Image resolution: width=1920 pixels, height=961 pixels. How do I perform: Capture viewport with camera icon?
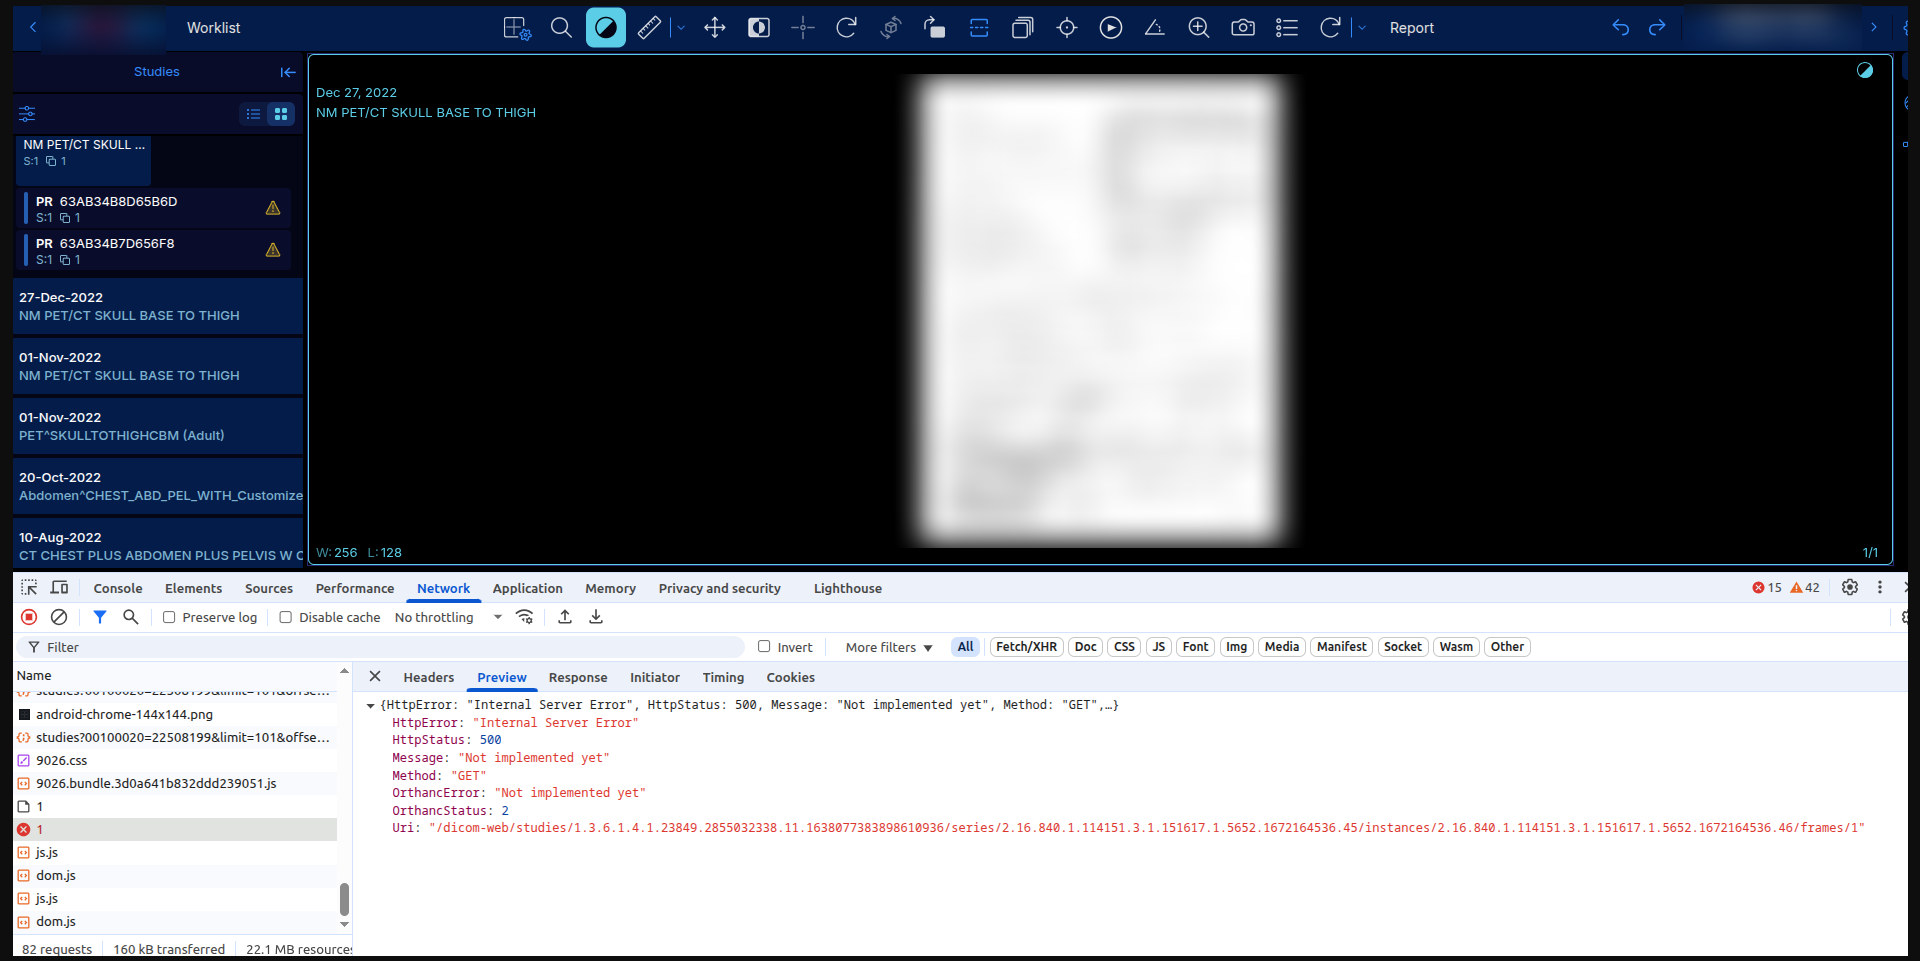point(1243,28)
